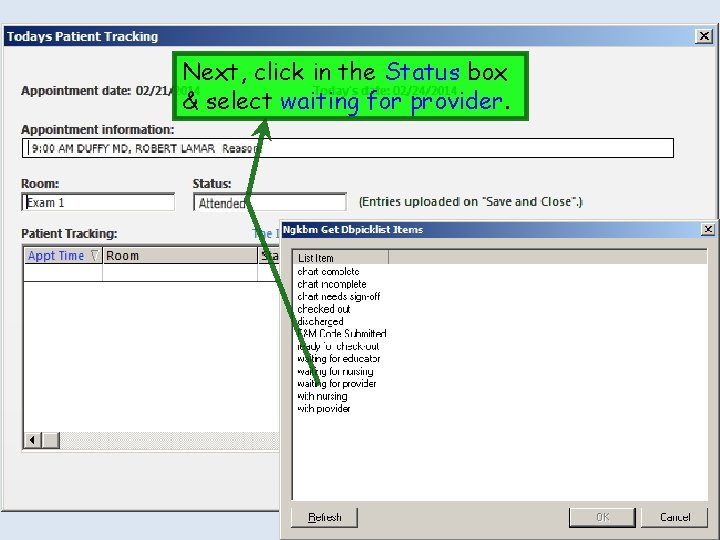Select 'waiting for nursing' item
Viewport: 720px width, 540px height.
[335, 371]
